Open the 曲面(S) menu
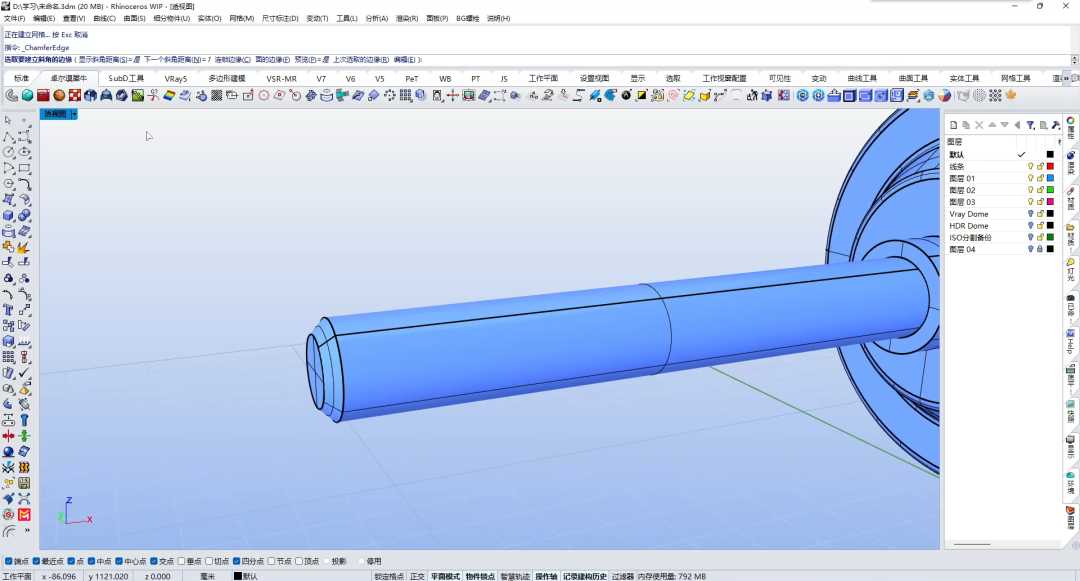 point(134,19)
